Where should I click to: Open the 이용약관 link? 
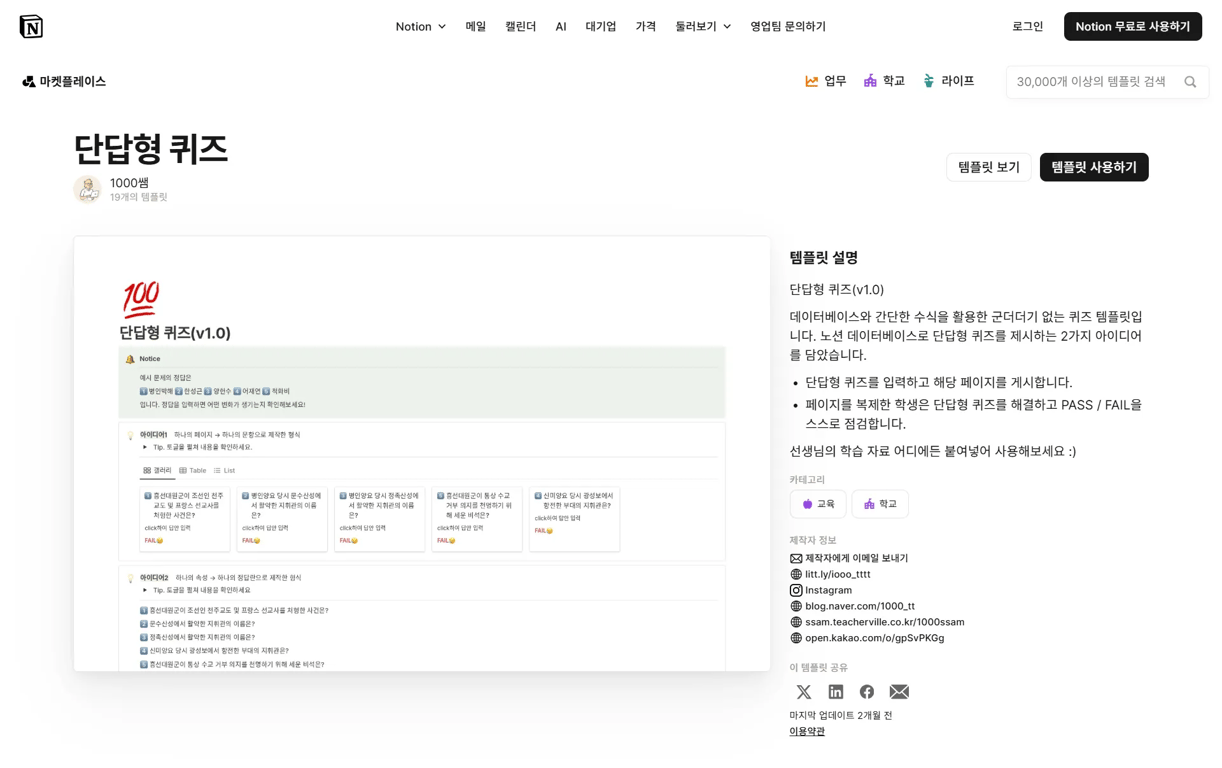tap(807, 732)
